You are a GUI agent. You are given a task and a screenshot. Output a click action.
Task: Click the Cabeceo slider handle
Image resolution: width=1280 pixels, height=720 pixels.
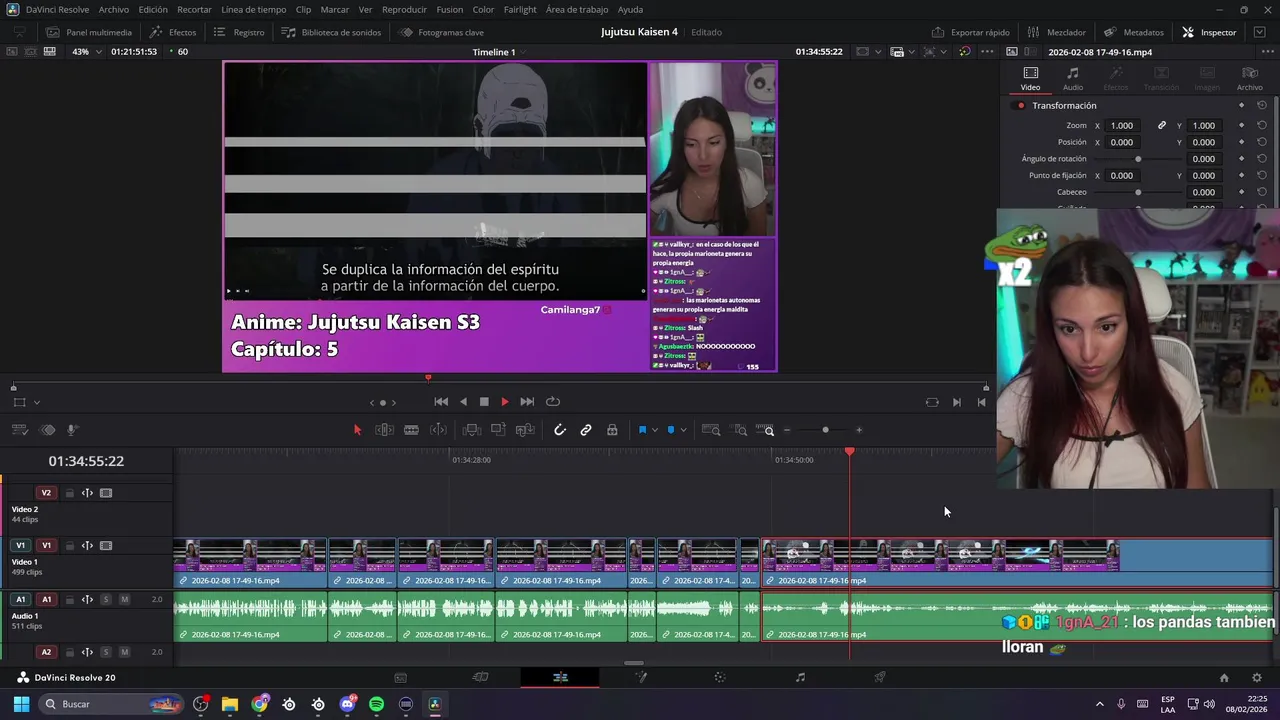1138,192
